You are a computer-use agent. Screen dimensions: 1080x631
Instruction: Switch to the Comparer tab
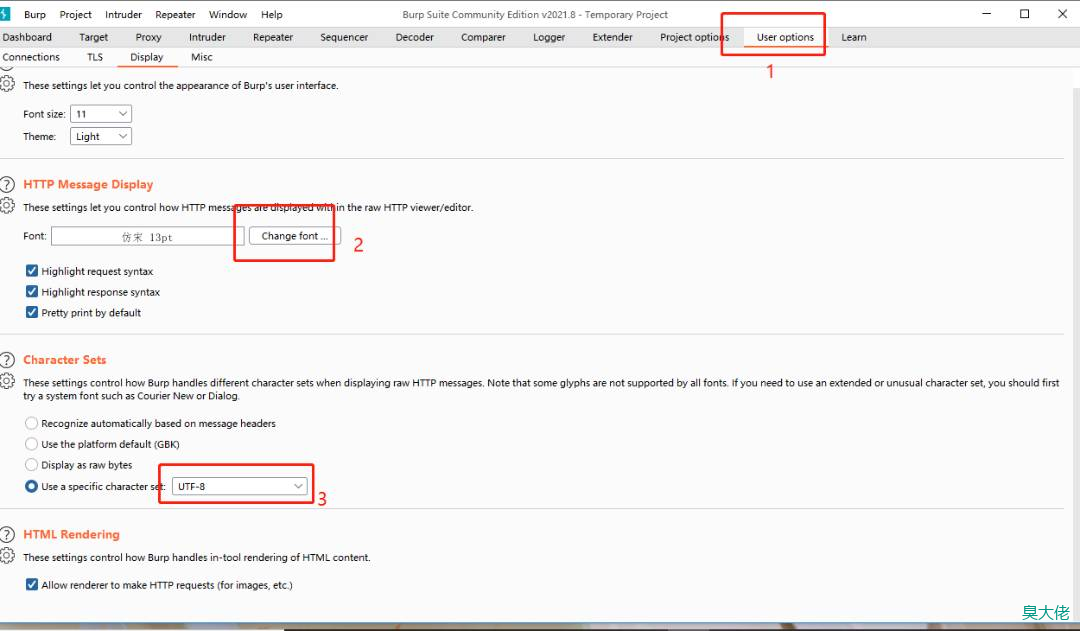click(x=483, y=37)
